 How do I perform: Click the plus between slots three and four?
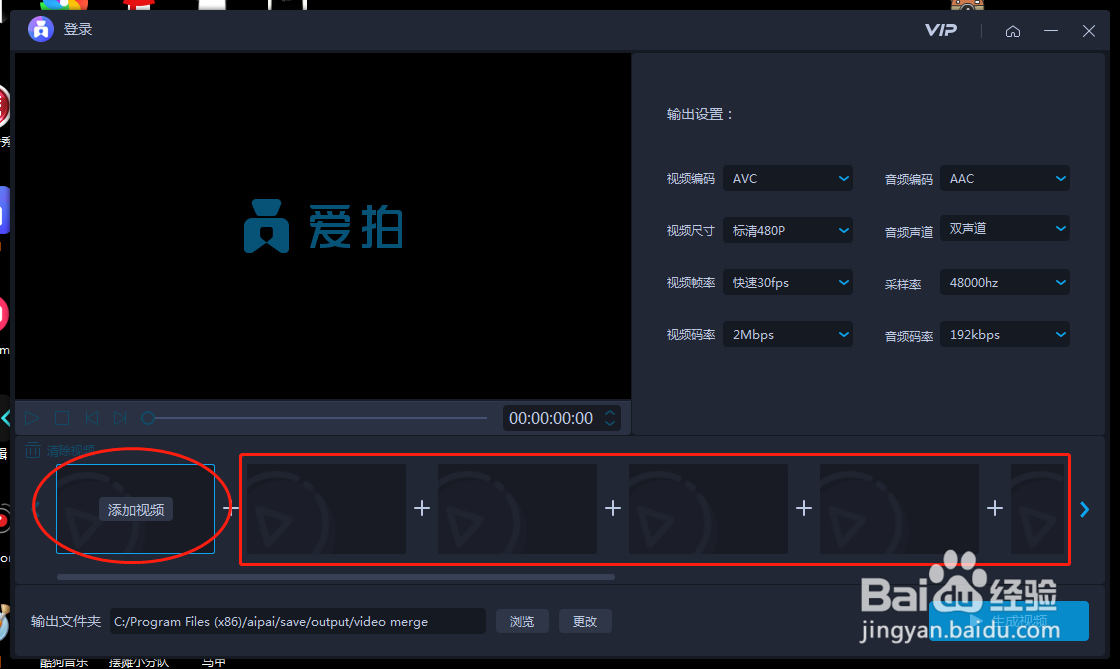point(613,508)
